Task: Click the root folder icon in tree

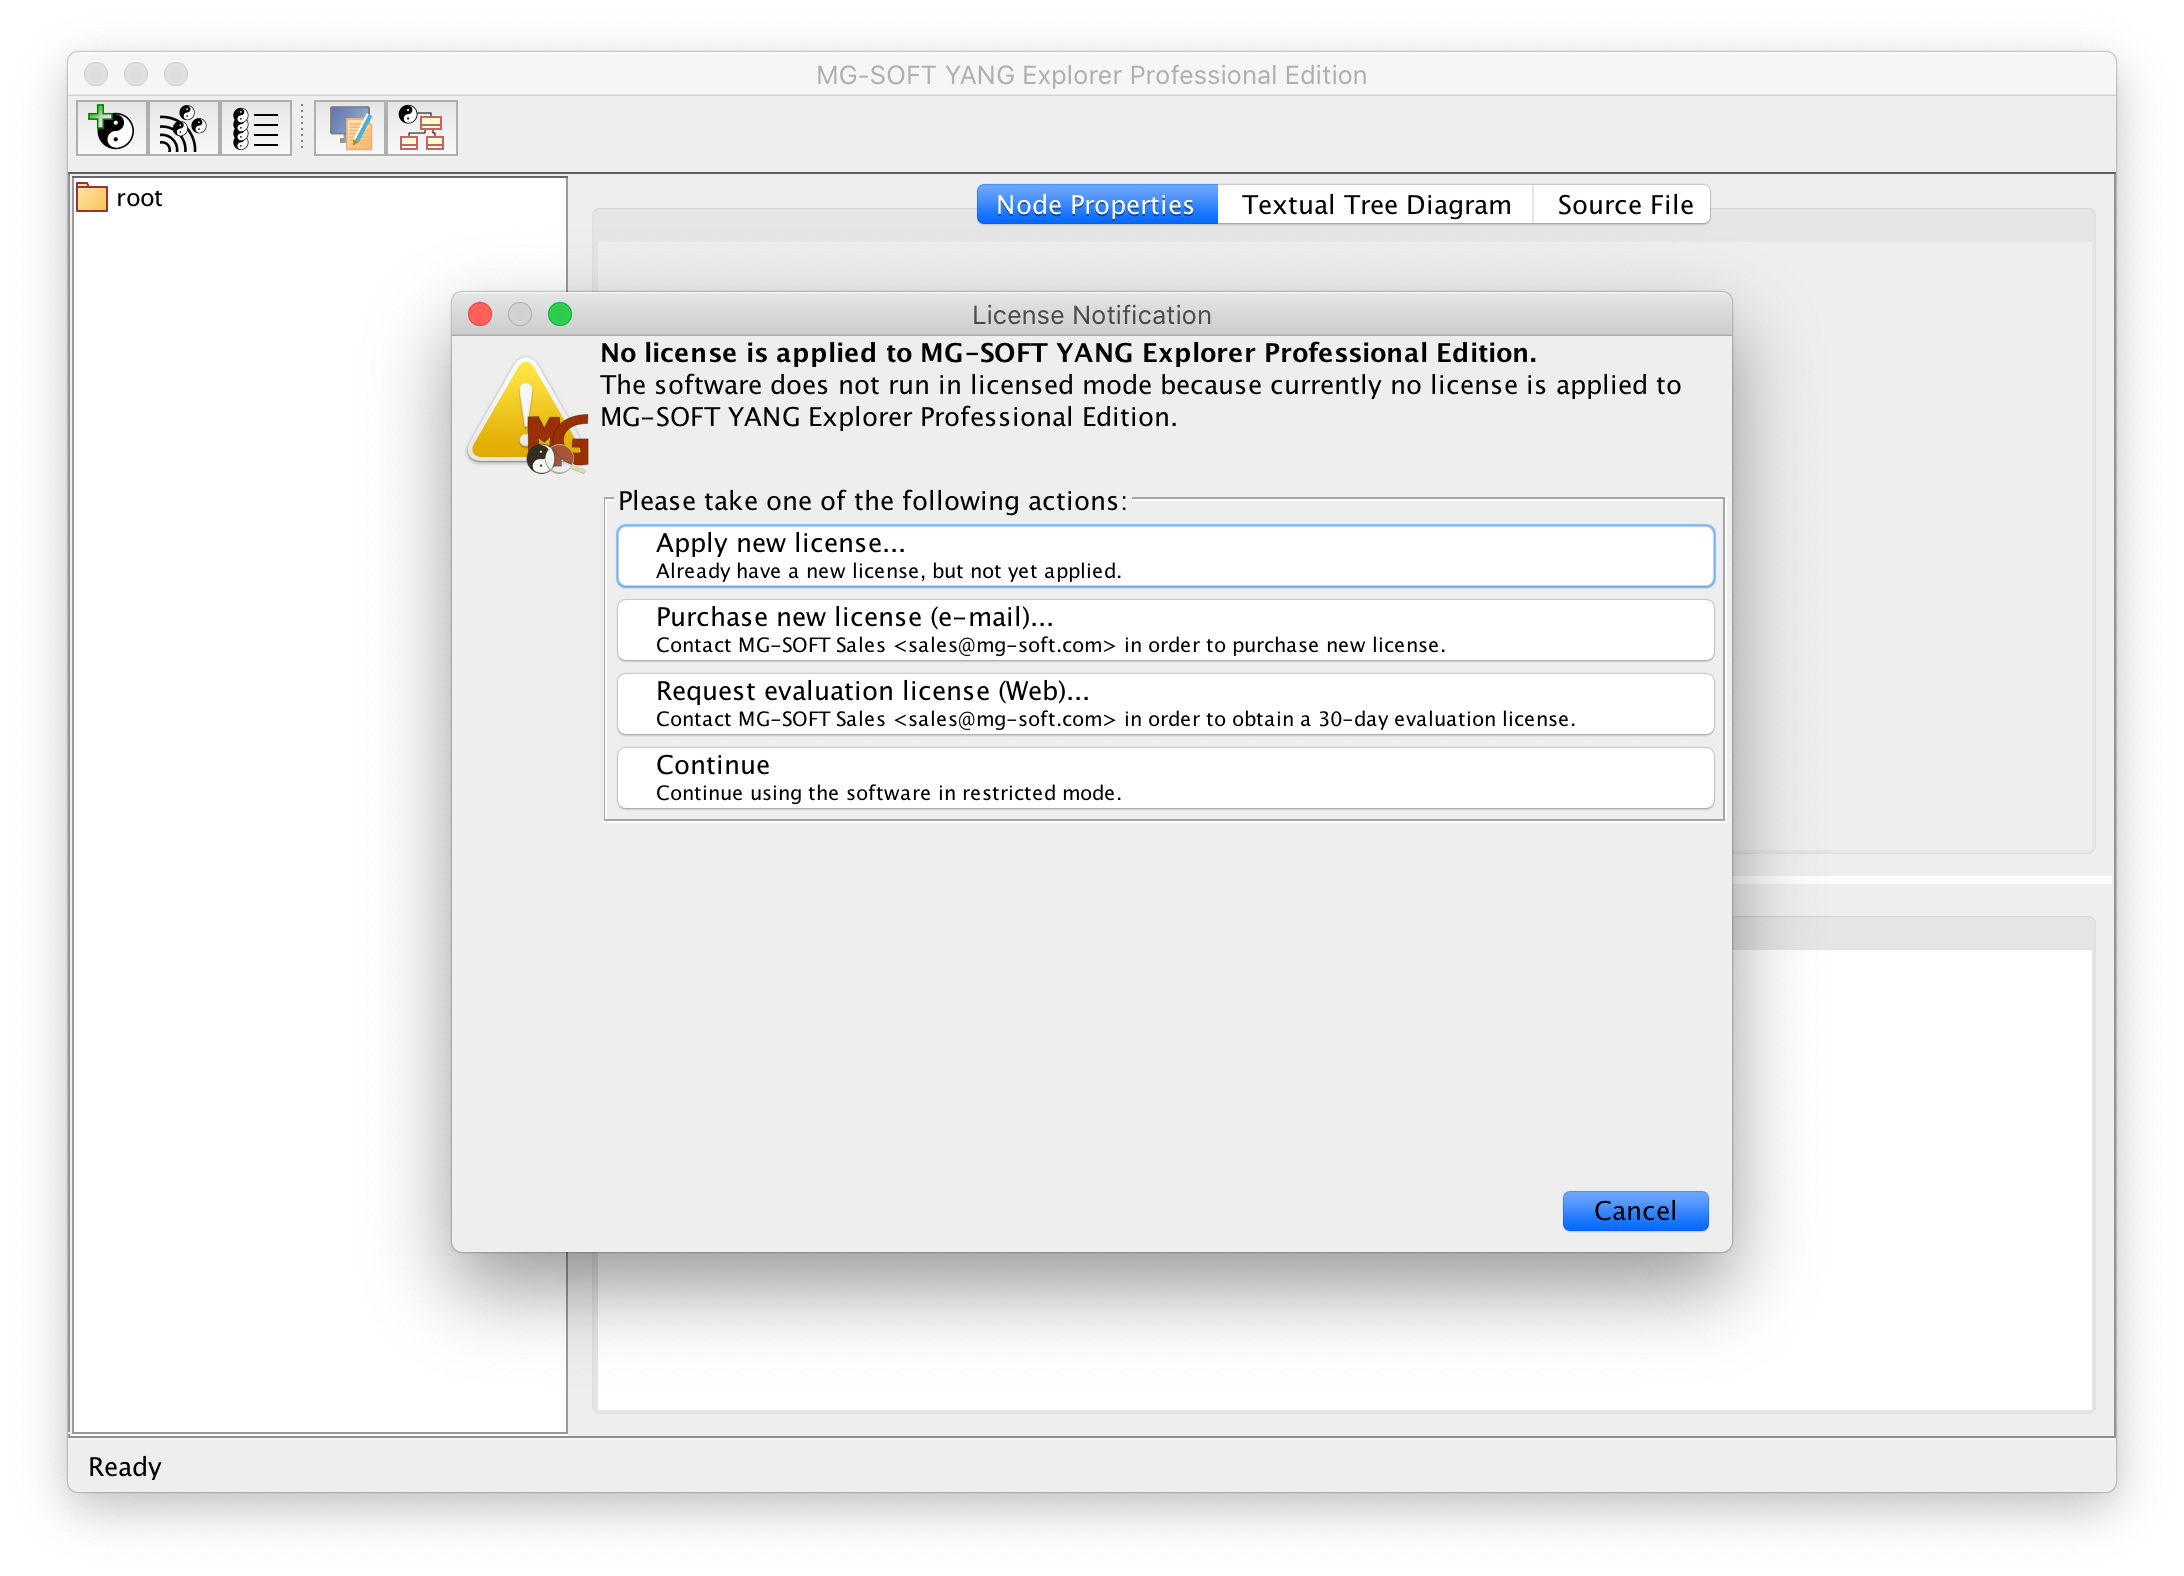Action: pyautogui.click(x=92, y=198)
